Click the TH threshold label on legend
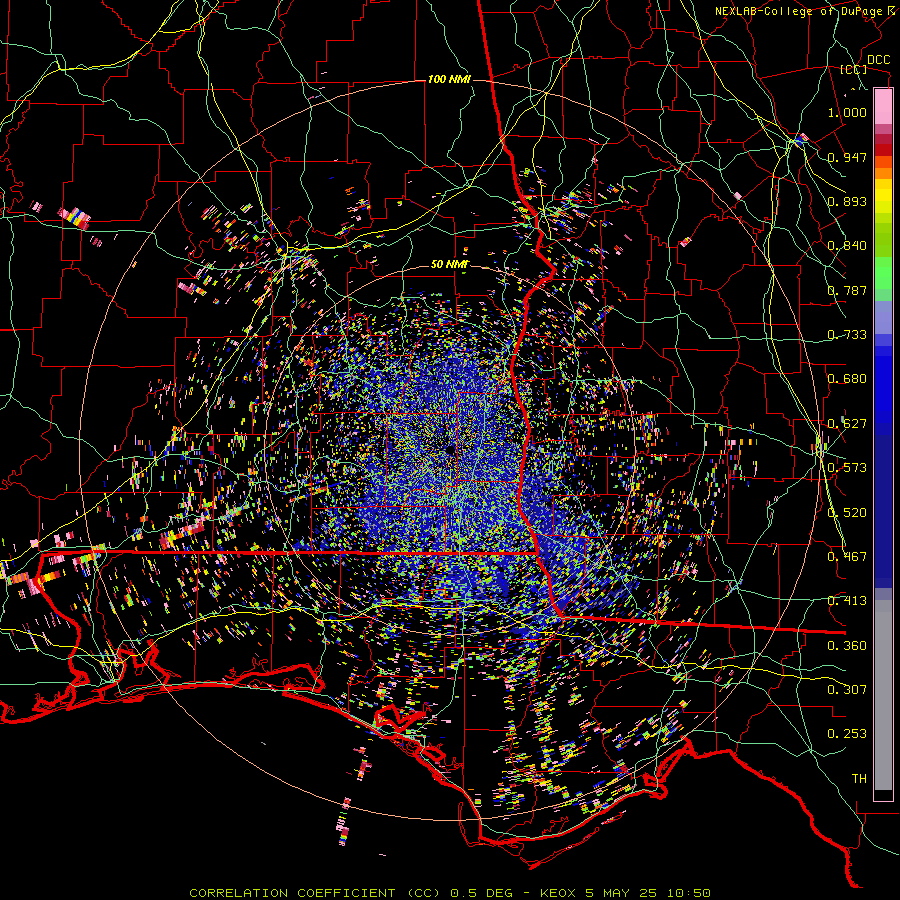The image size is (900, 900). point(859,779)
